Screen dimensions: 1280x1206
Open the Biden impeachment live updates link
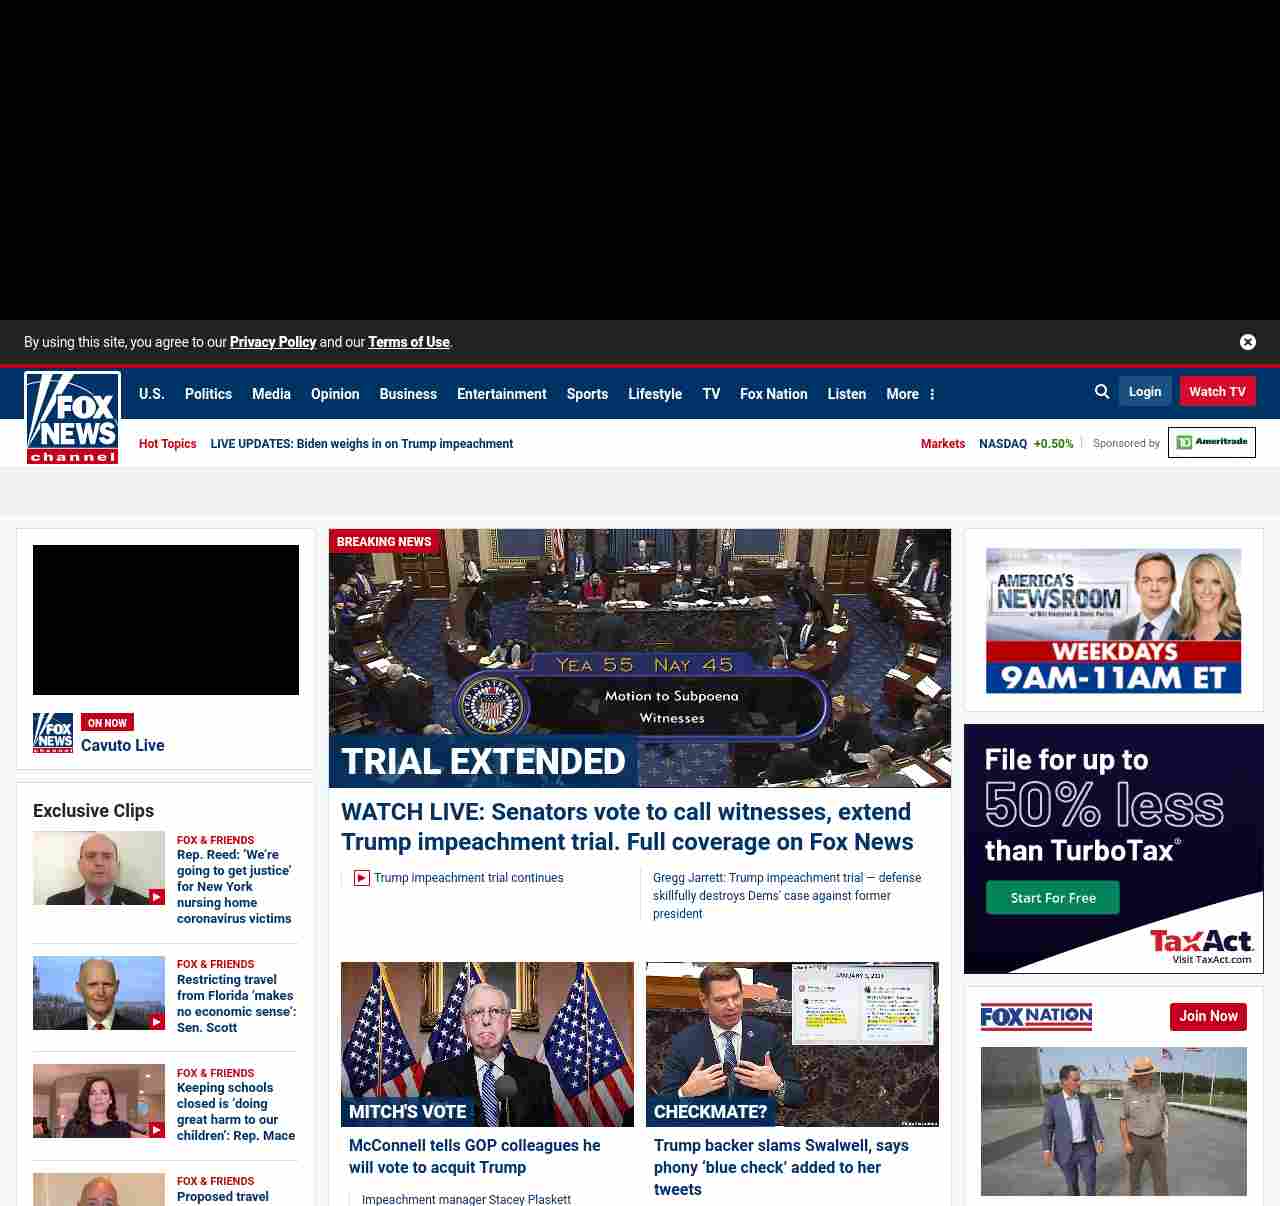tap(361, 444)
